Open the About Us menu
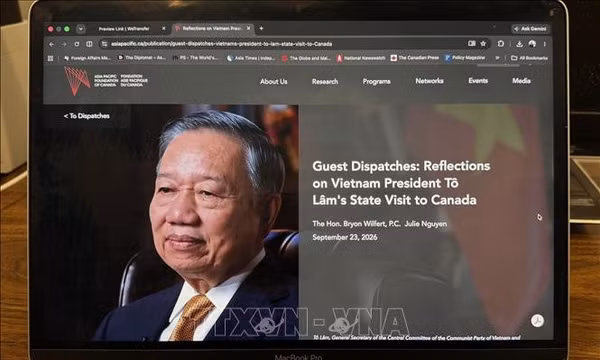600x360 pixels. [x=274, y=81]
